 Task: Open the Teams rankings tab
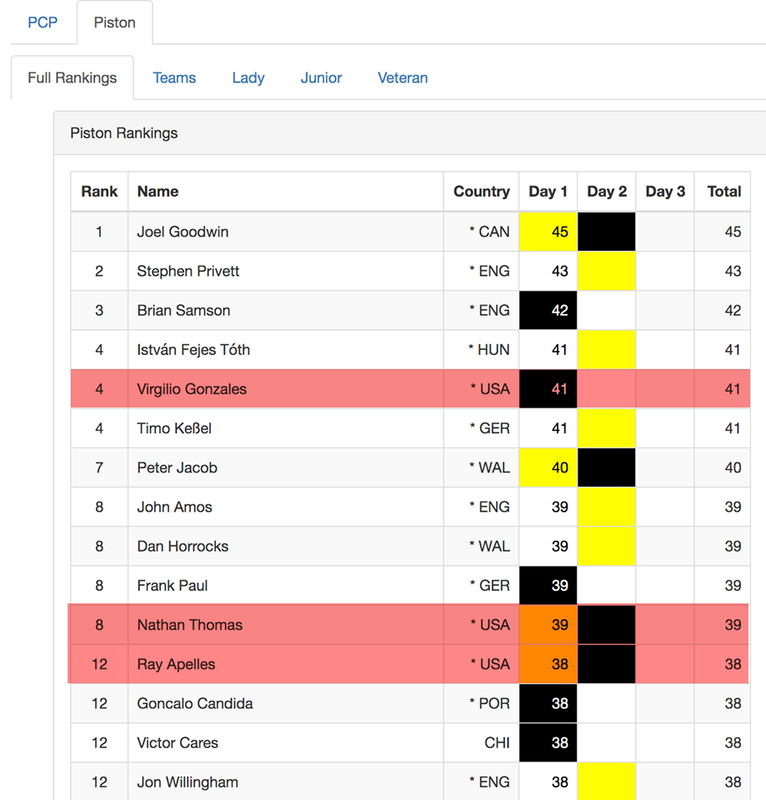[175, 78]
